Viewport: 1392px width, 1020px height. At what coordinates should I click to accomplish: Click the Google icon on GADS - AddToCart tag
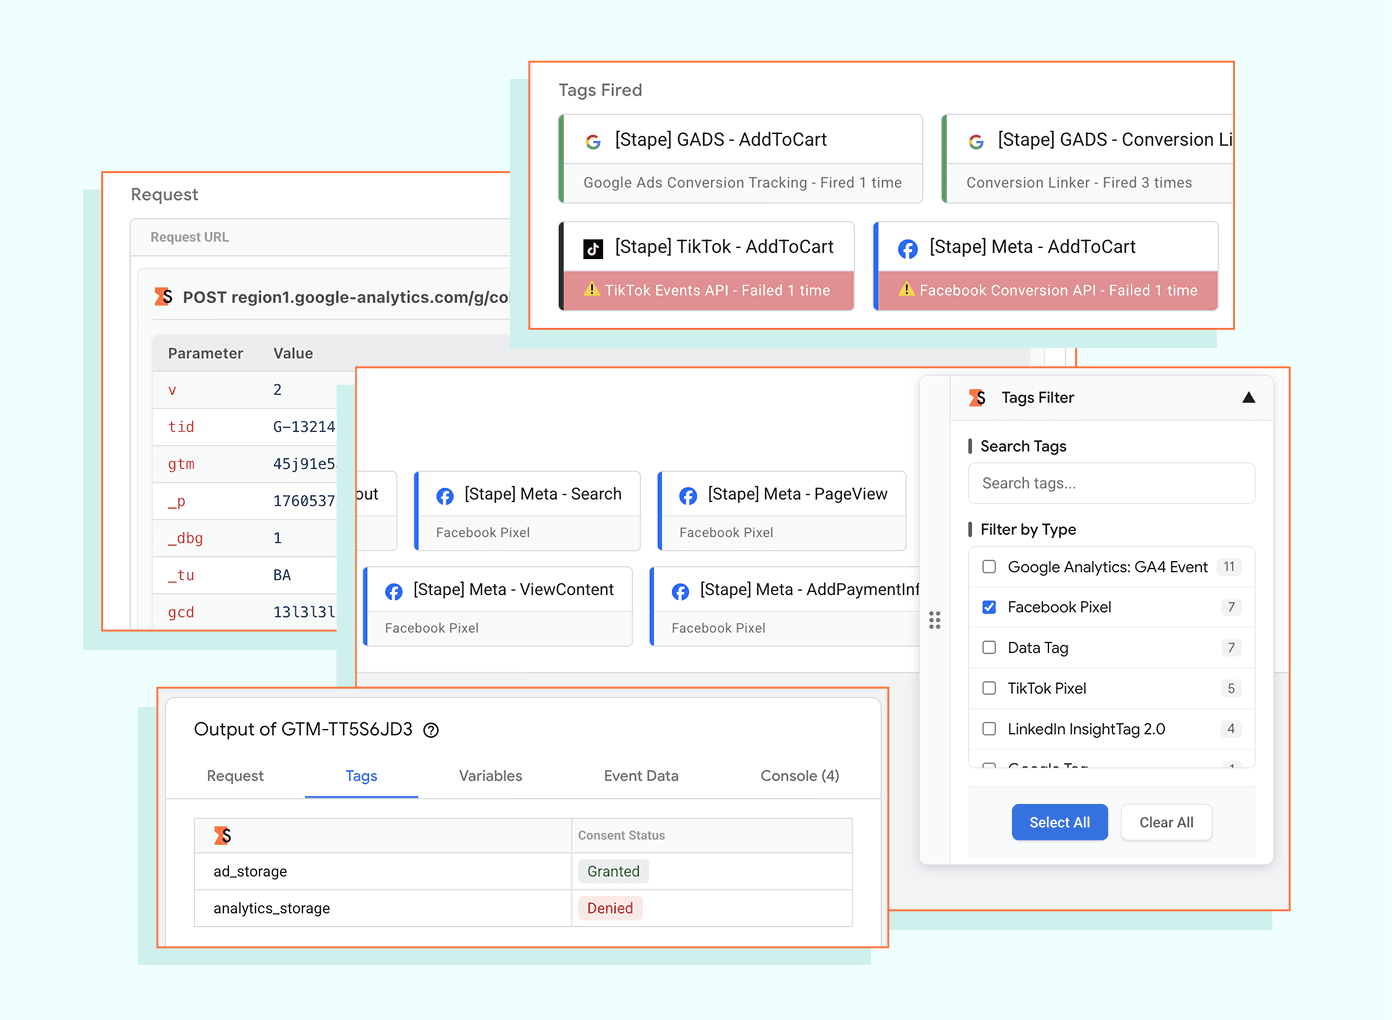tap(592, 141)
